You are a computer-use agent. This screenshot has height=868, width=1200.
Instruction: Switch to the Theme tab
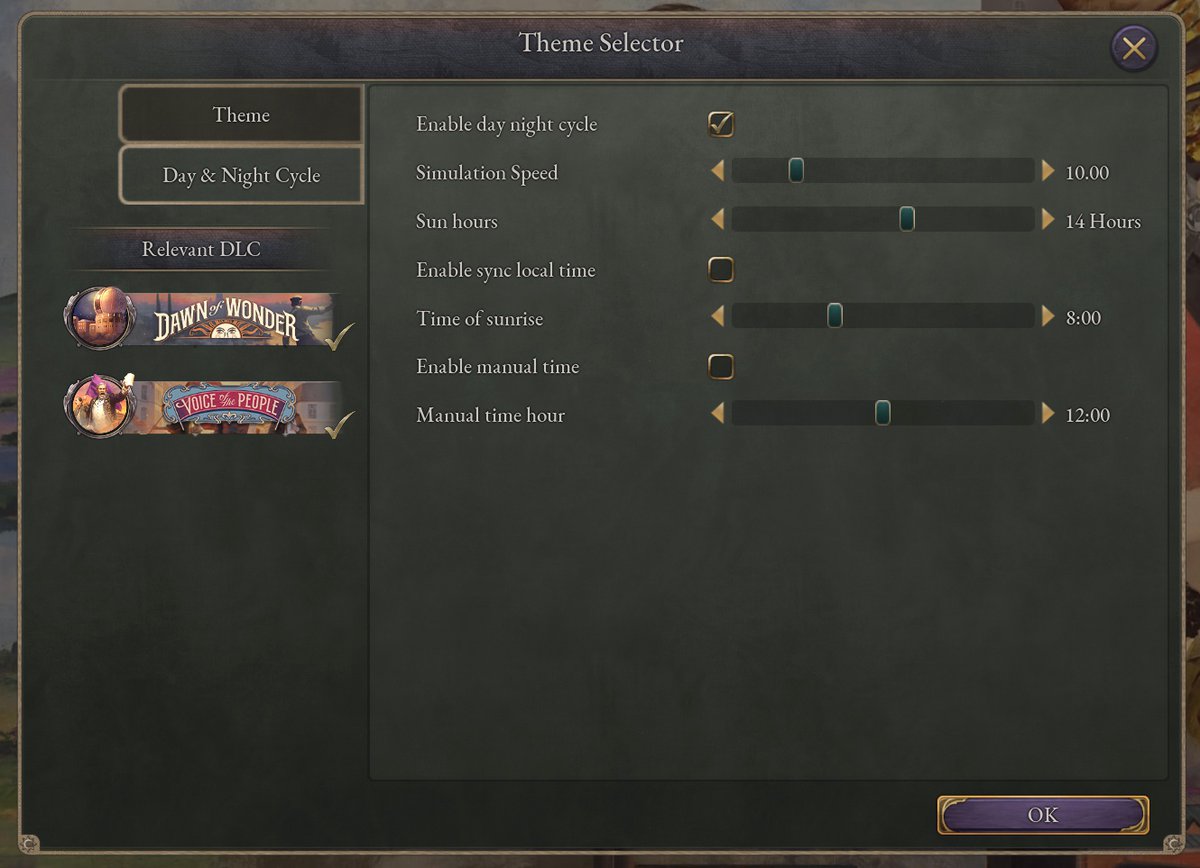click(241, 115)
